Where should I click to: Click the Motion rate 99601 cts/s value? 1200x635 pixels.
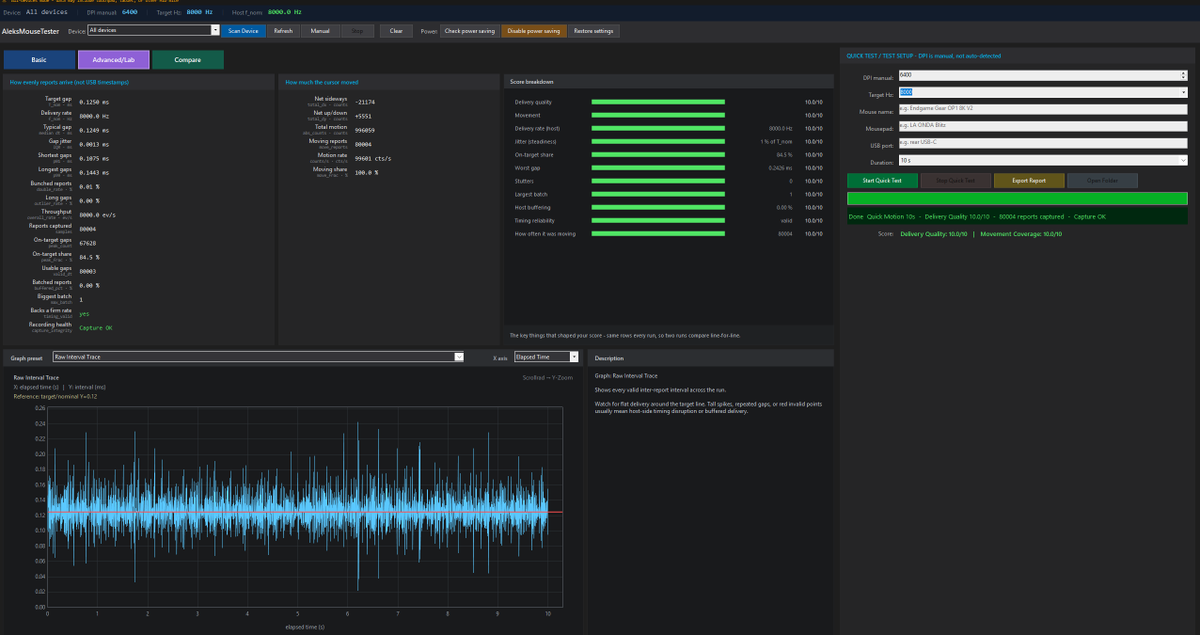(371, 158)
